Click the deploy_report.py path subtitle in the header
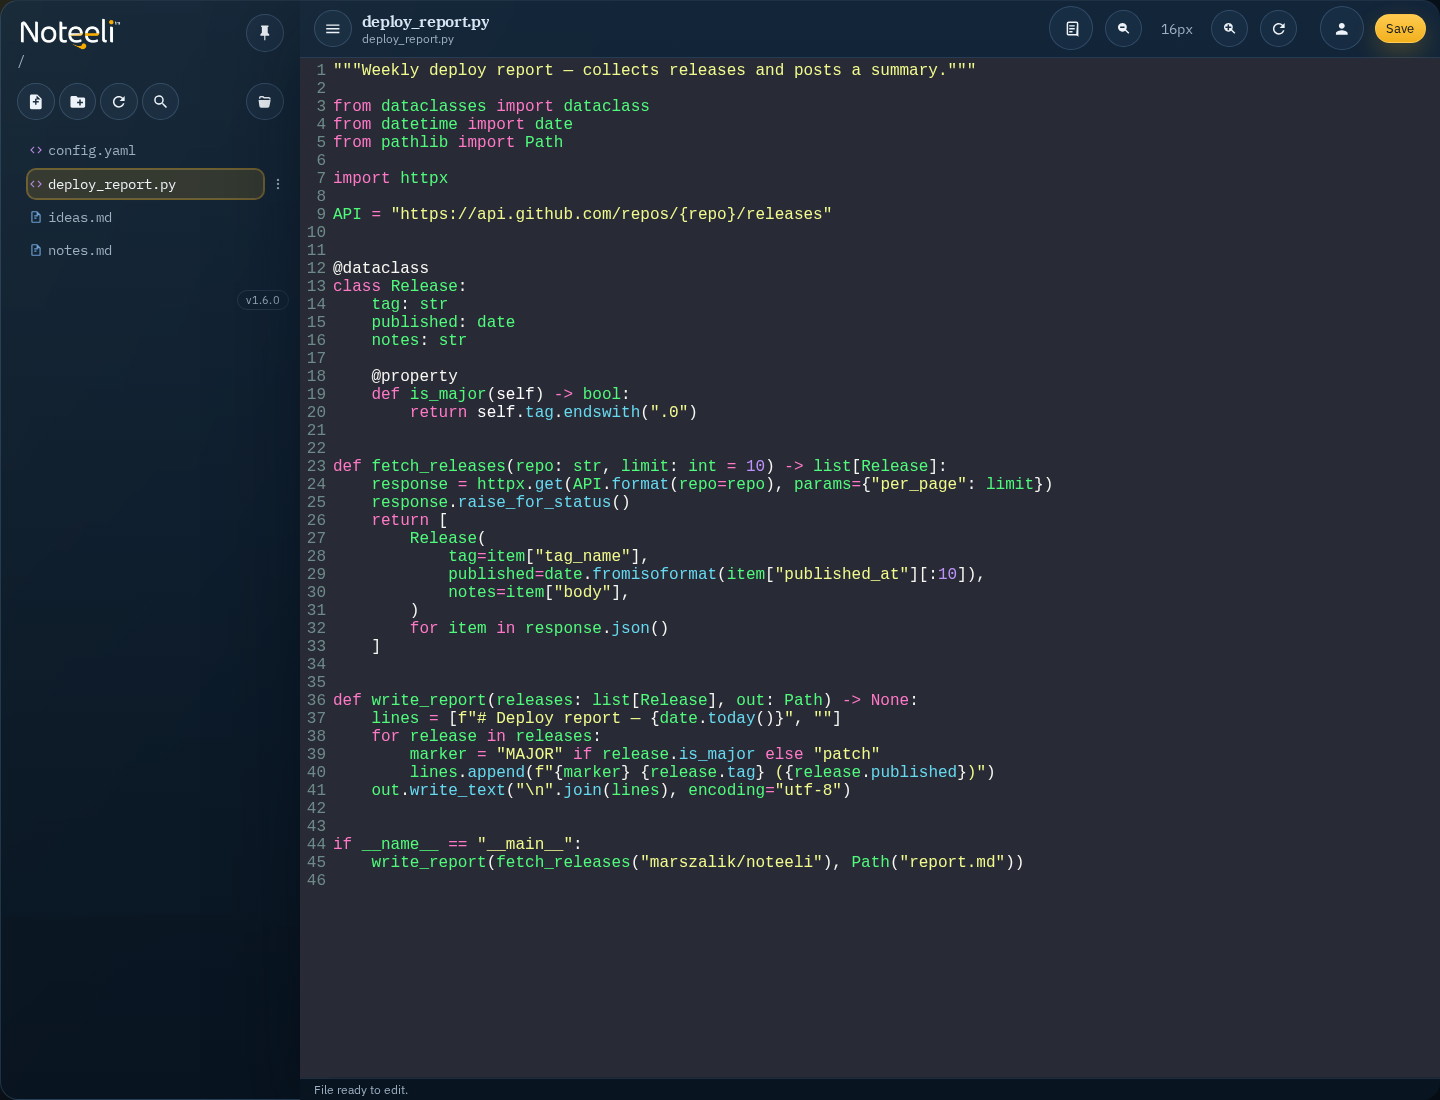The height and width of the screenshot is (1100, 1440). (x=408, y=39)
